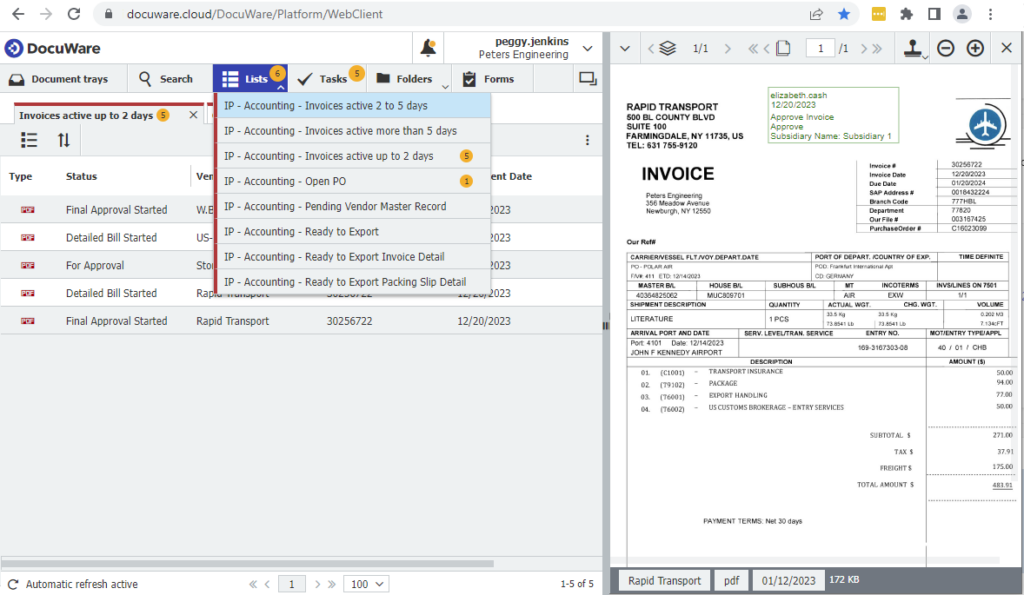Image resolution: width=1024 pixels, height=595 pixels.
Task: Open the browser profile avatar
Action: tap(962, 14)
